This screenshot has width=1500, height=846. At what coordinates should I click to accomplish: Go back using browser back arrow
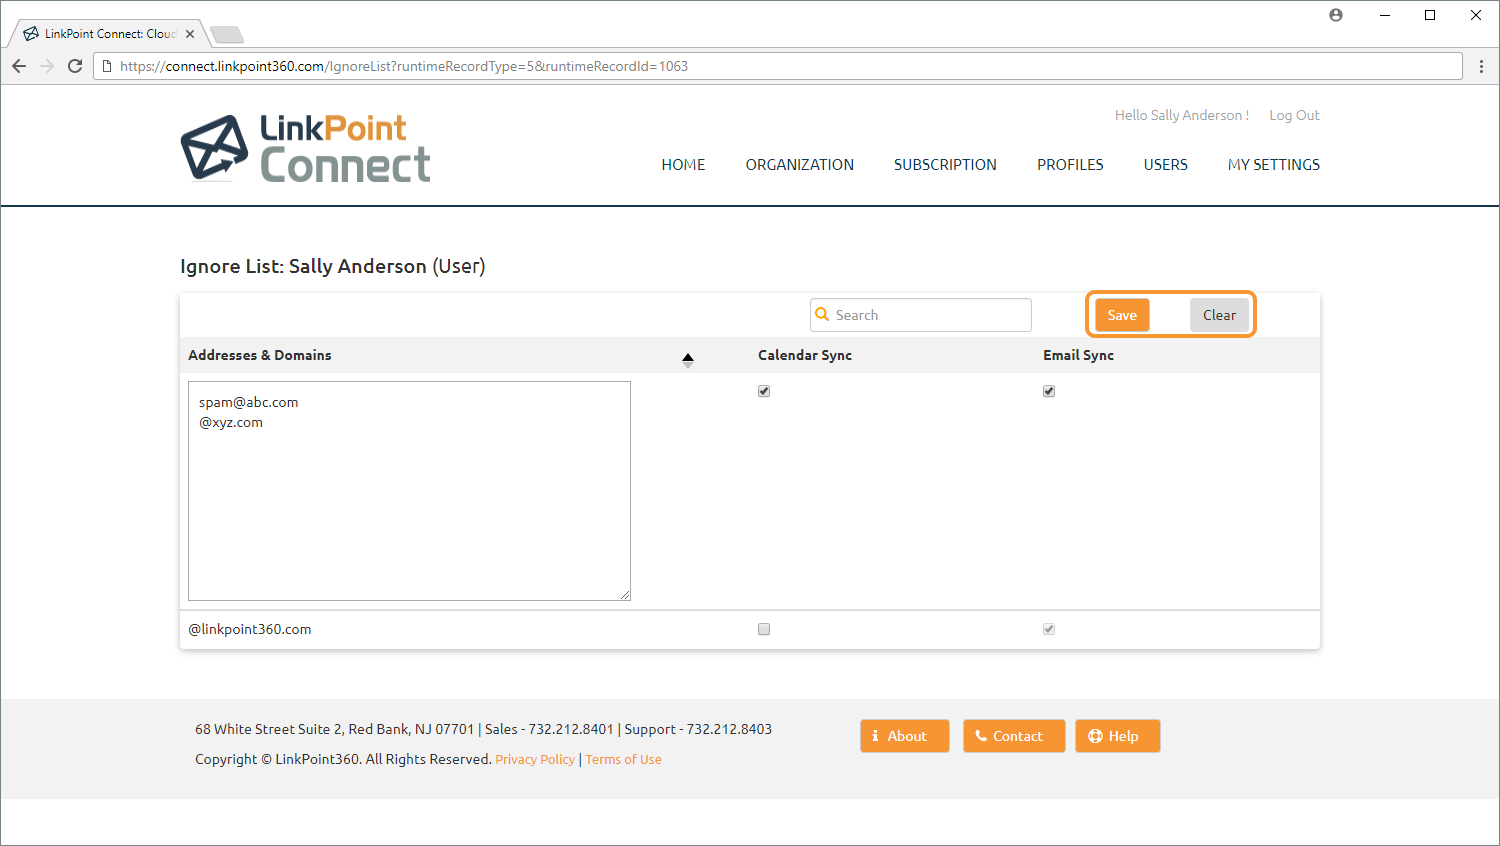click(x=19, y=66)
